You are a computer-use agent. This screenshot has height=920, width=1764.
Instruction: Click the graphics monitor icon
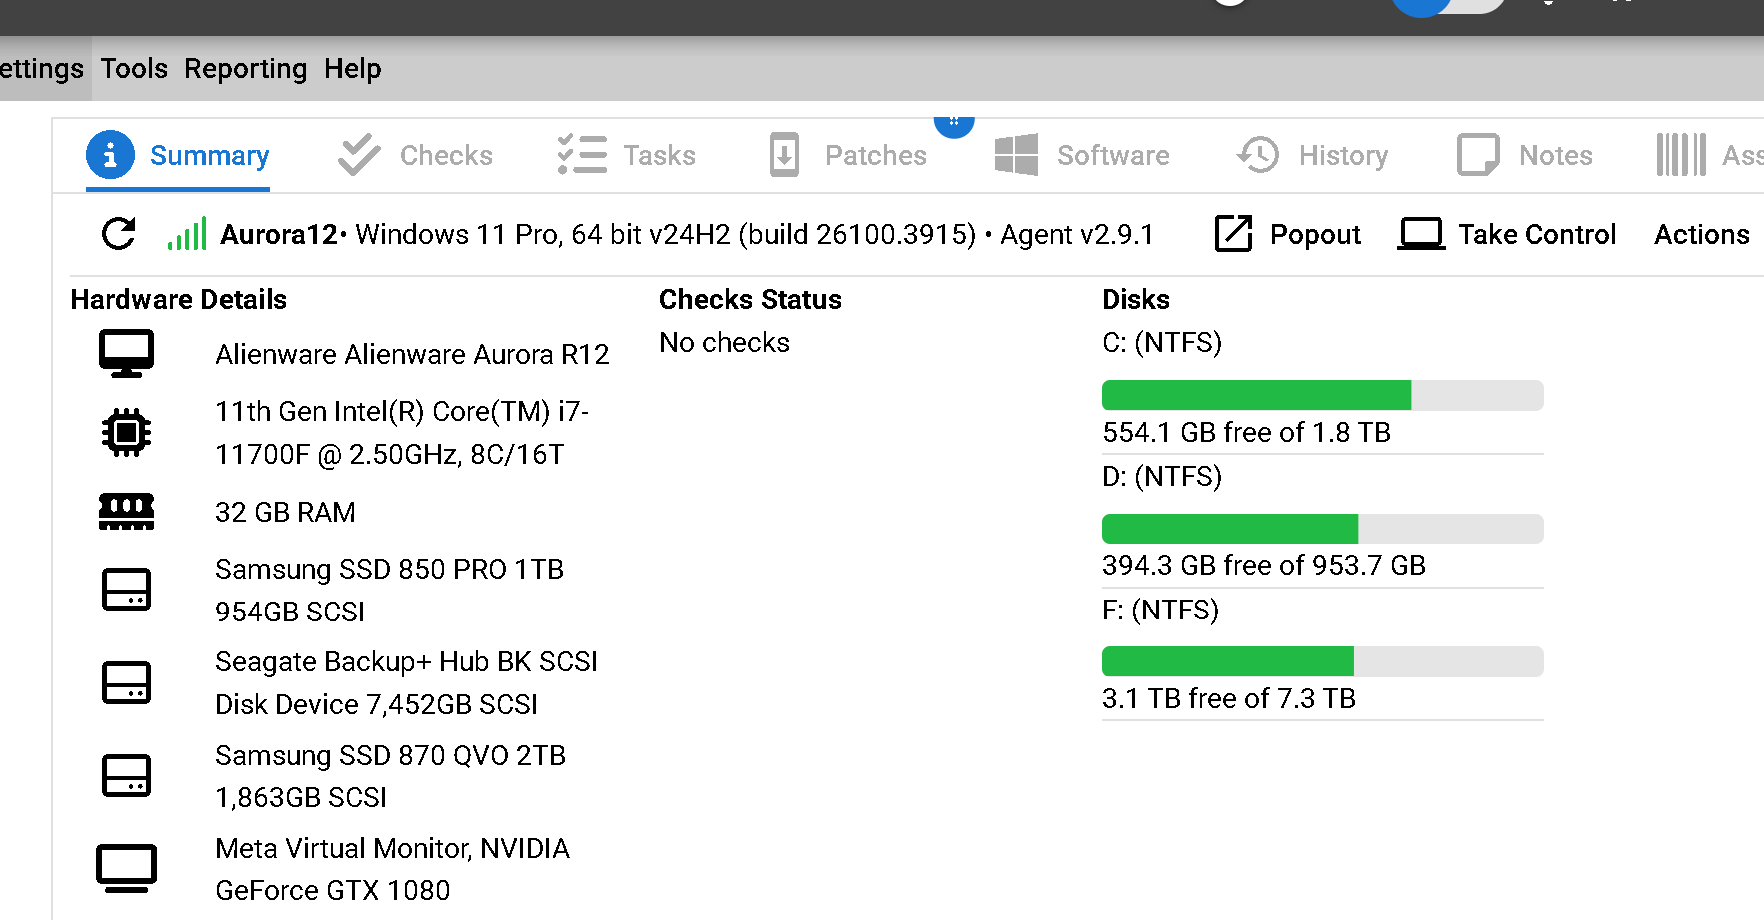pyautogui.click(x=126, y=869)
